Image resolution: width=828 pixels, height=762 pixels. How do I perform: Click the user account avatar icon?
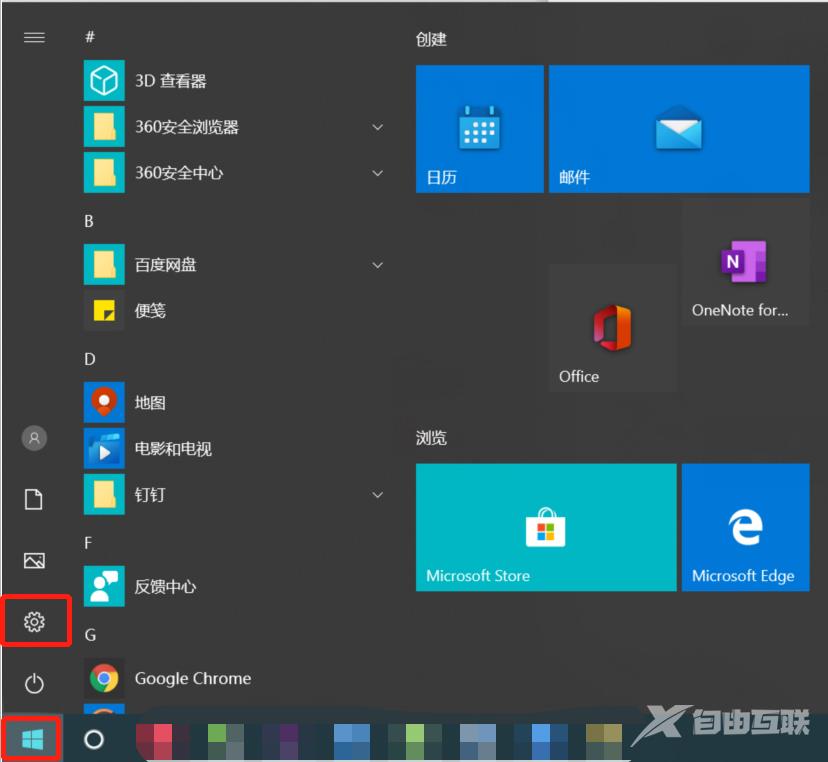click(34, 438)
